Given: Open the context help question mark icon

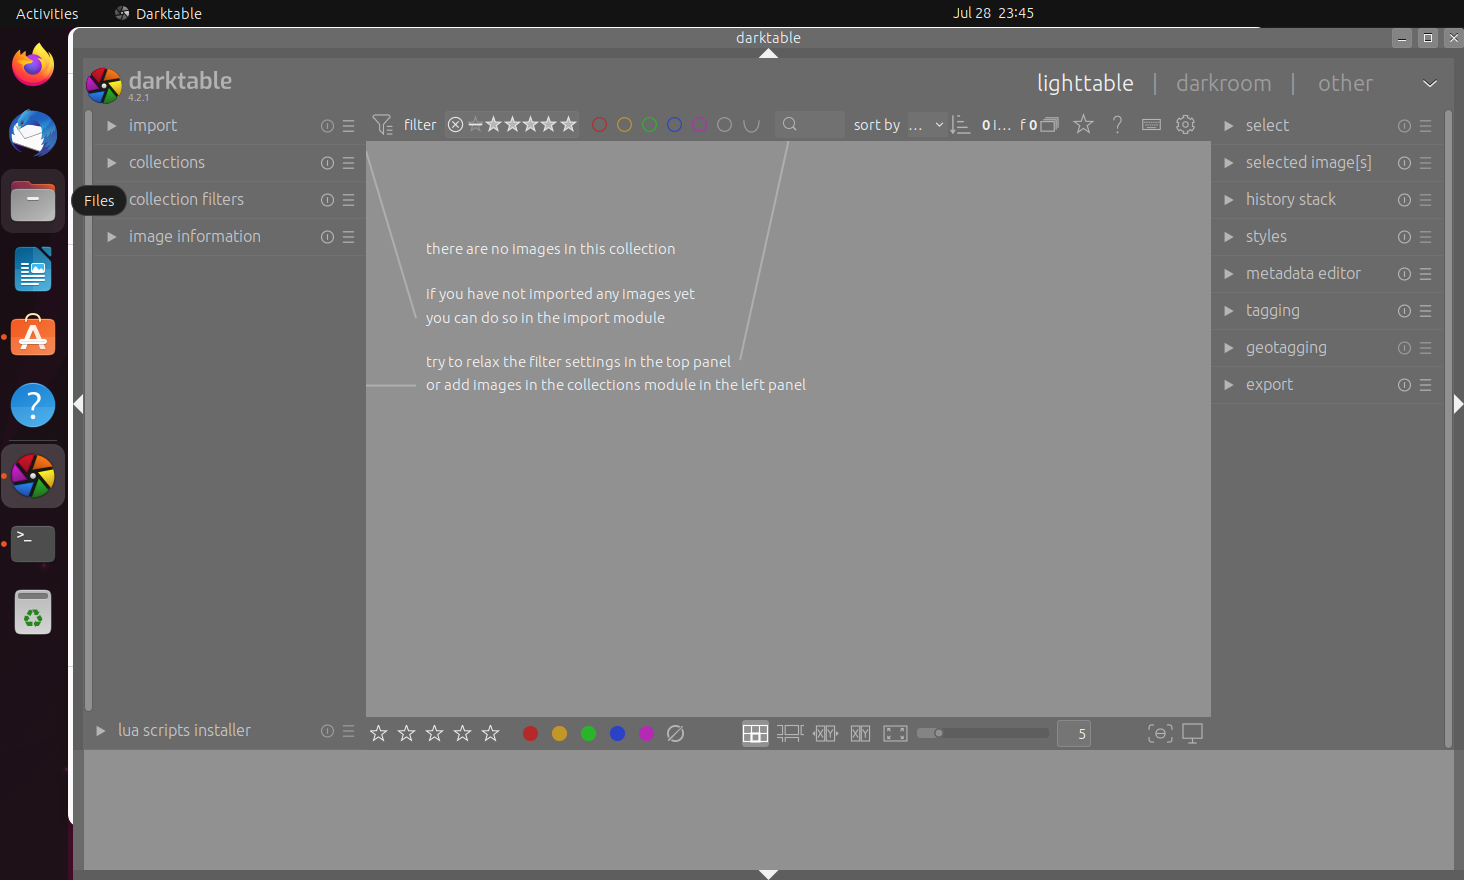Looking at the screenshot, I should click(1117, 124).
